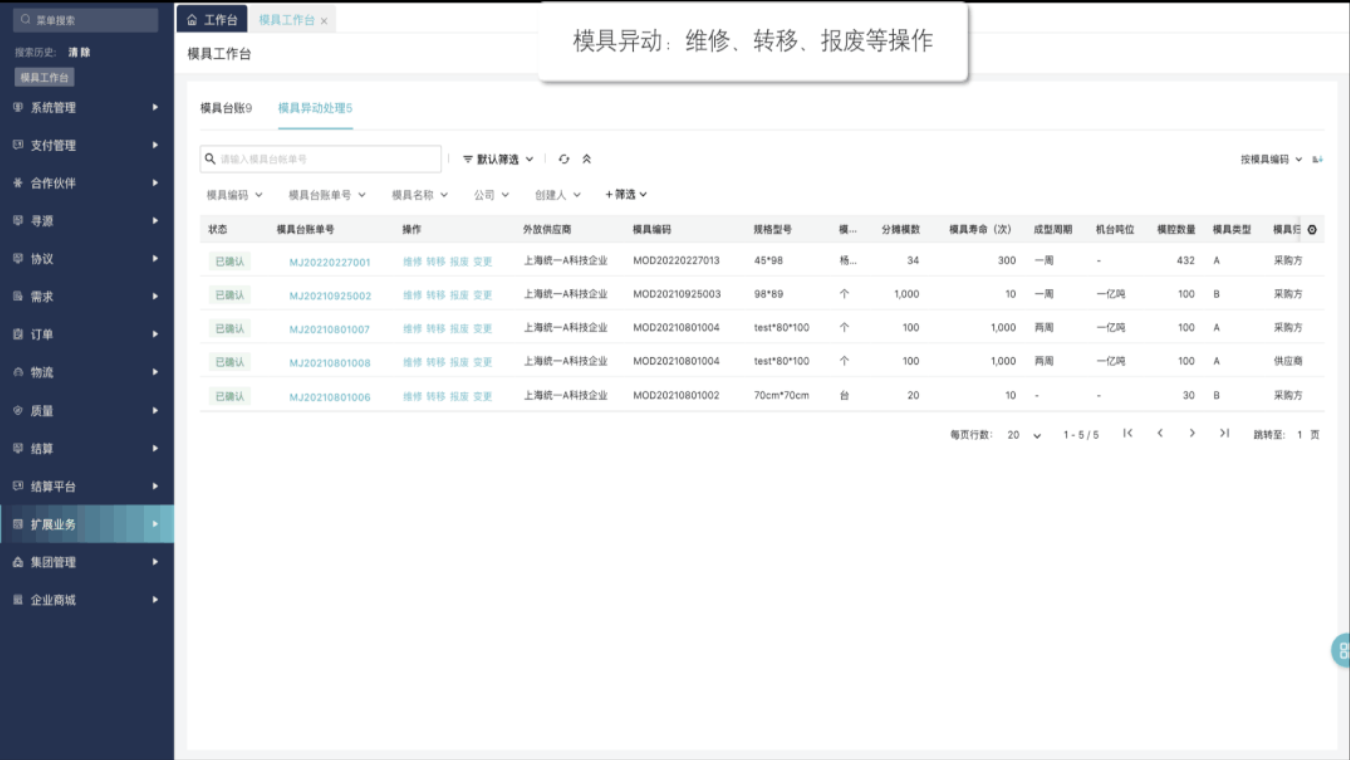Open 结算平台 menu in sidebar
This screenshot has width=1350, height=760.
pos(87,486)
